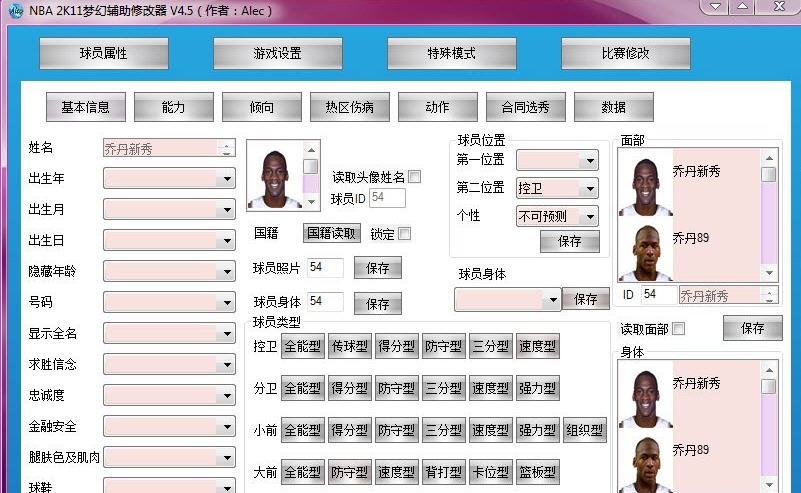
Task: Save the 球员位置 settings
Action: (570, 241)
